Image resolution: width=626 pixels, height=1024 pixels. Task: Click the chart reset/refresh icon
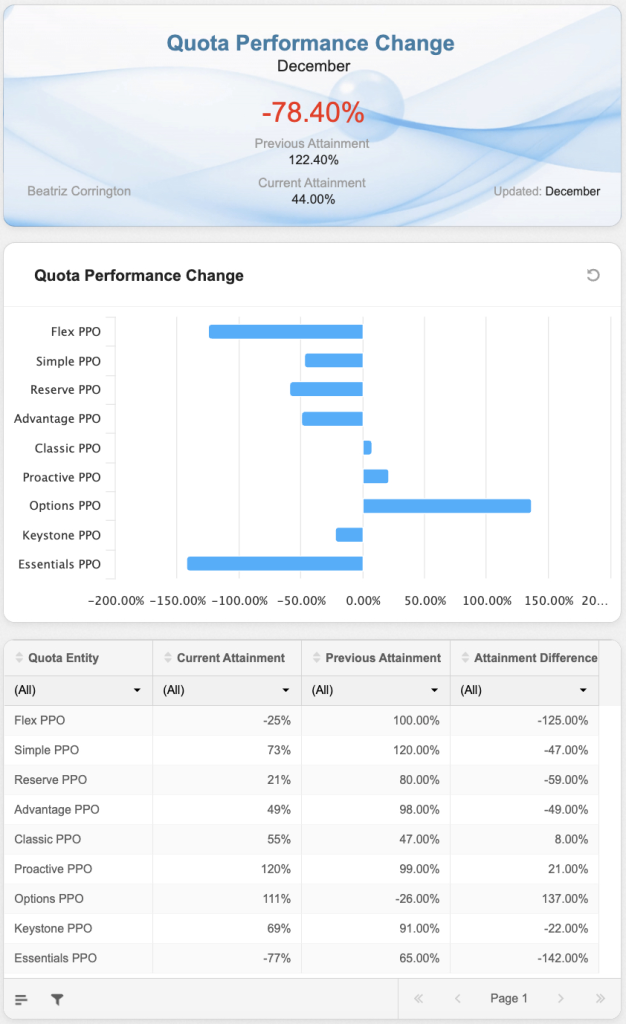coord(593,275)
